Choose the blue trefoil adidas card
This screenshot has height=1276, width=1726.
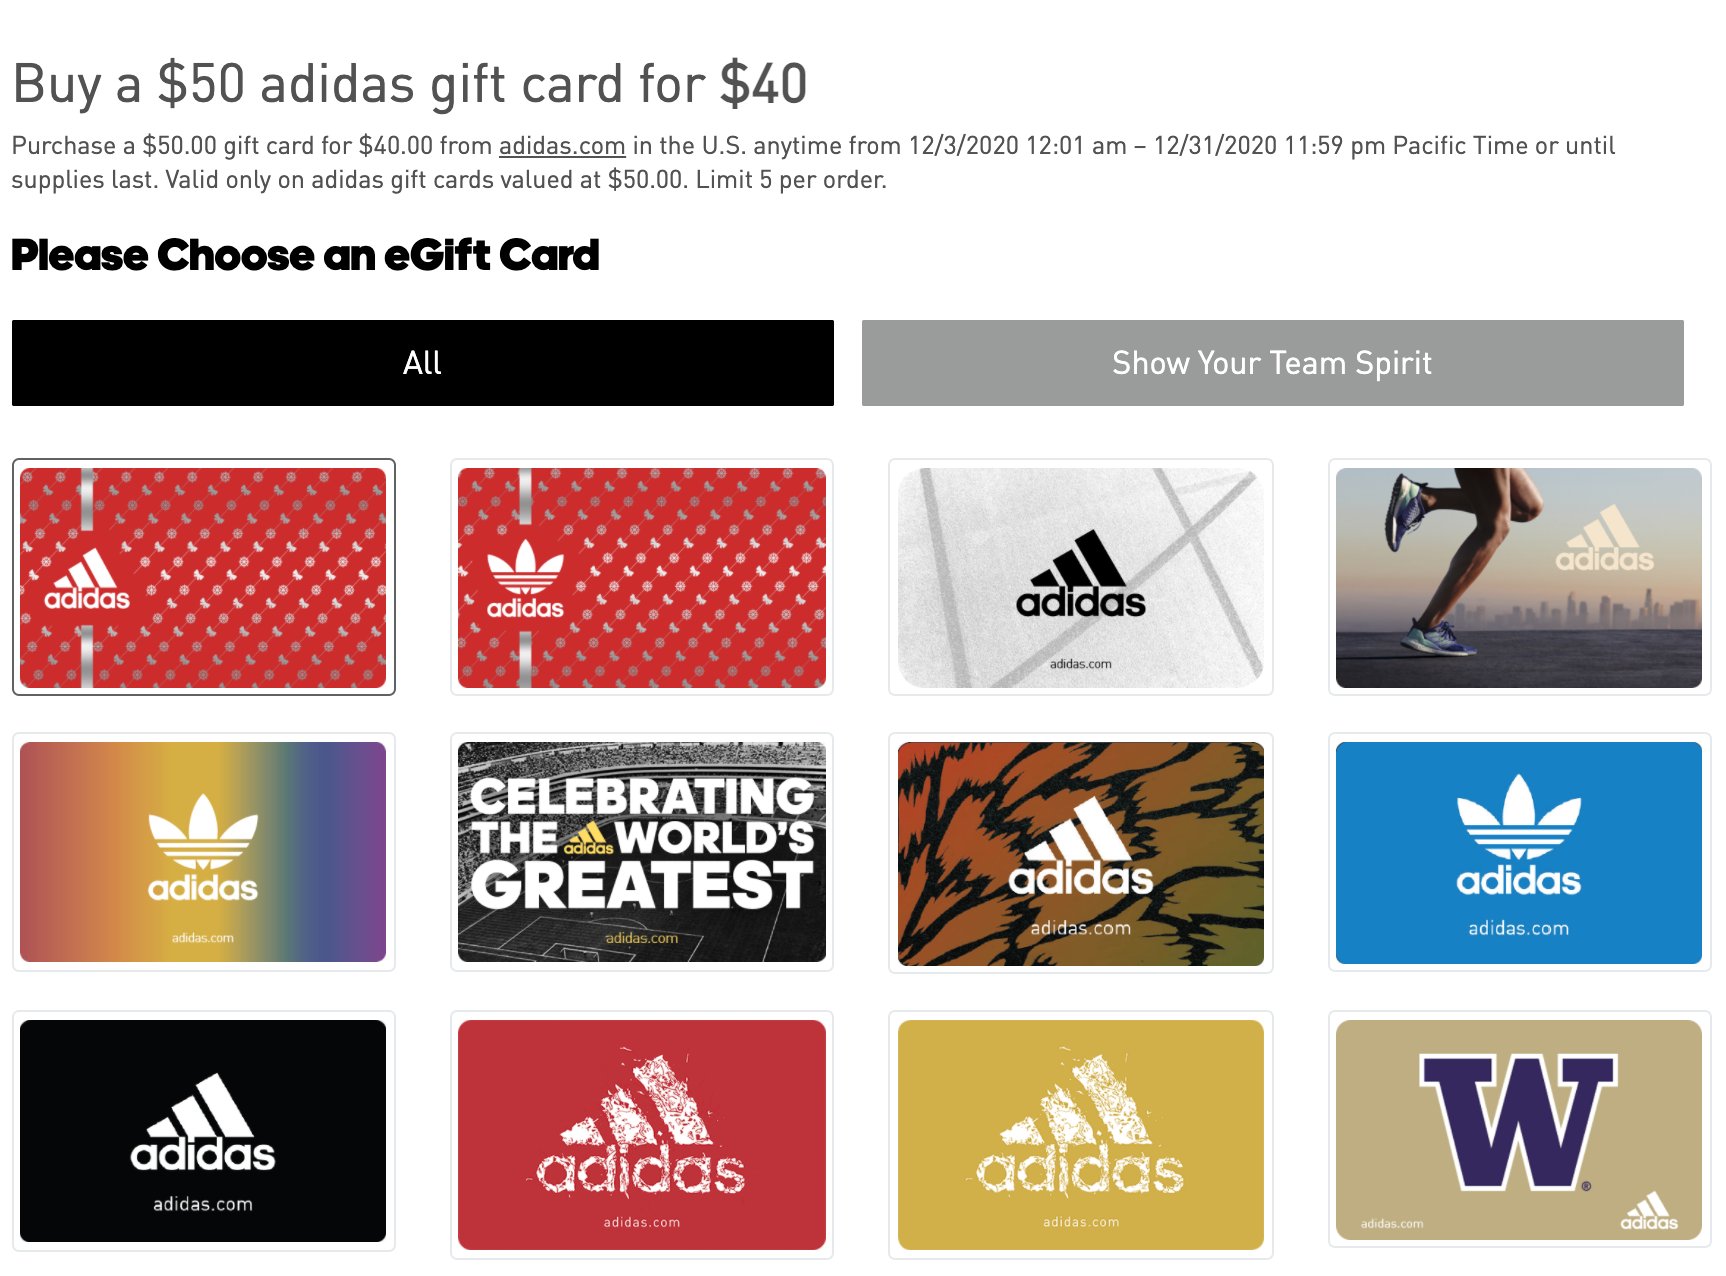coord(1518,852)
